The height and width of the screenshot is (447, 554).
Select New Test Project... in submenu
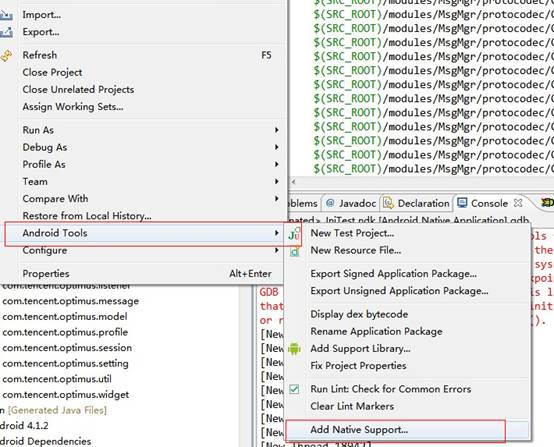click(407, 234)
